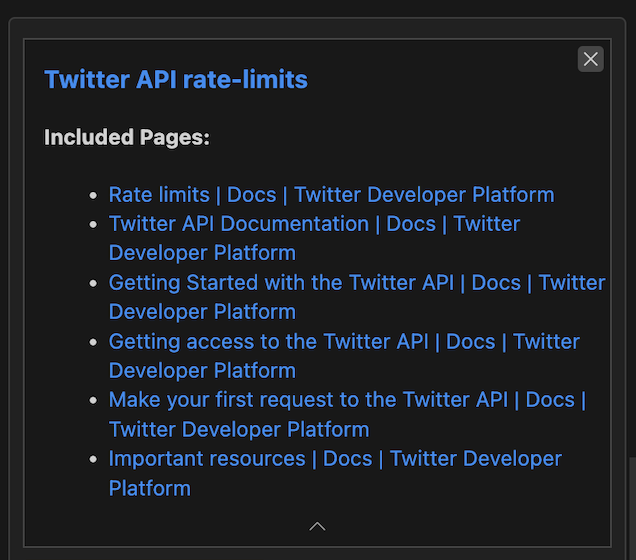The image size is (636, 560).
Task: Click the bullet beside Important resources entry
Action: point(93,459)
